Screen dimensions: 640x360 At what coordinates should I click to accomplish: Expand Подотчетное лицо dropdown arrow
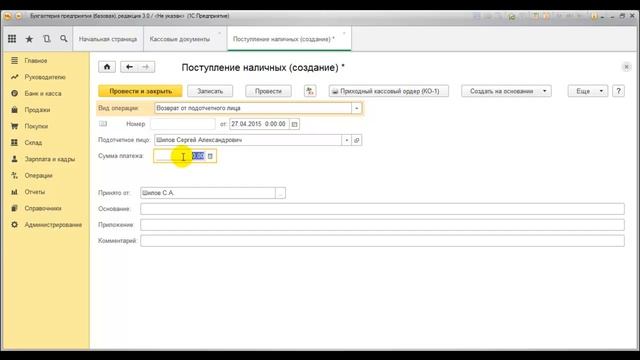347,140
